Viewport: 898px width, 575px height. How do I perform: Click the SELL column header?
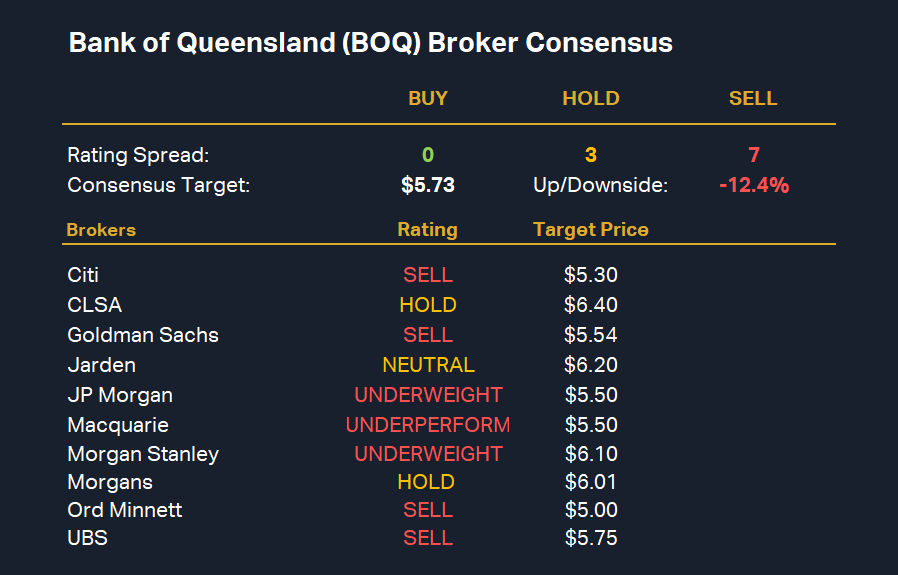(x=753, y=98)
